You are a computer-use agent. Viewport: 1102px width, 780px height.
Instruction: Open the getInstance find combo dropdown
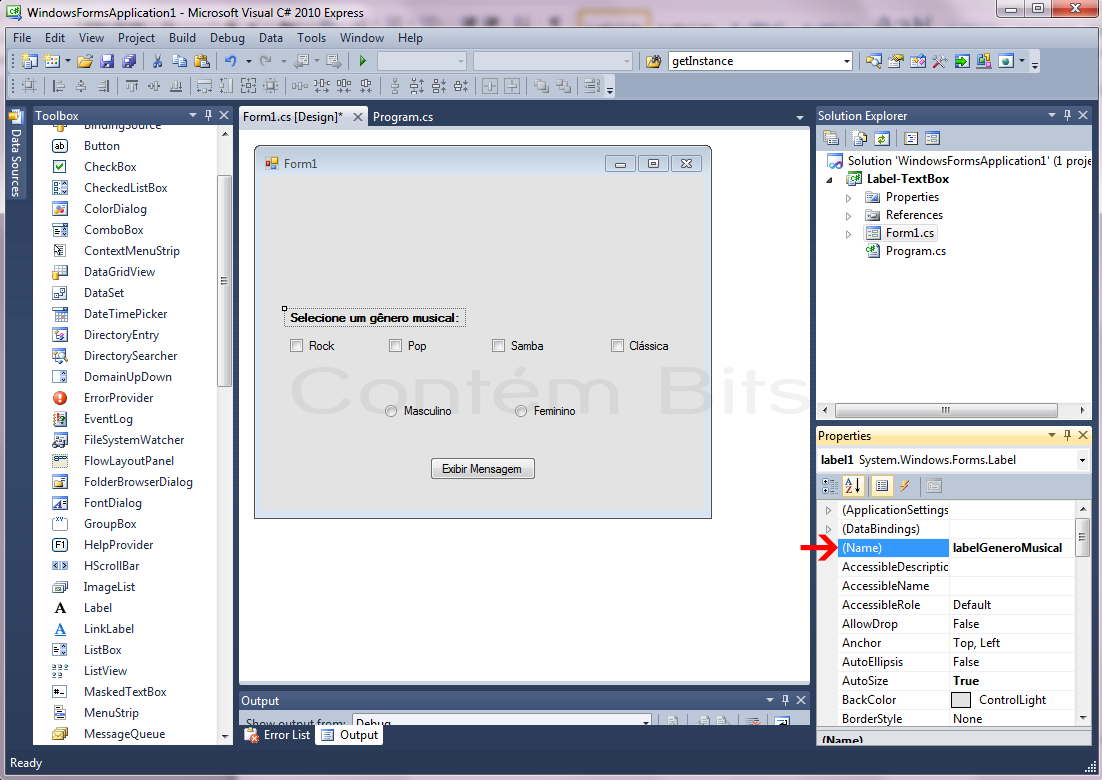pyautogui.click(x=846, y=61)
